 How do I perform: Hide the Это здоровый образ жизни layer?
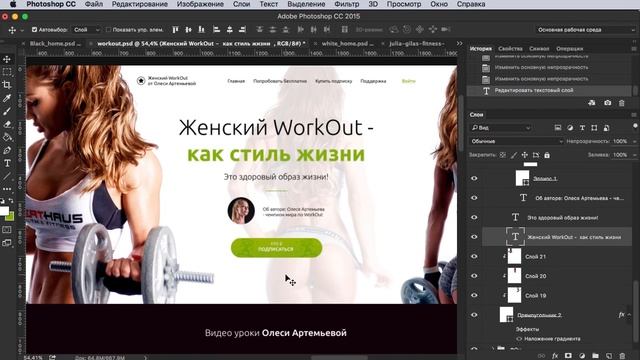point(474,218)
